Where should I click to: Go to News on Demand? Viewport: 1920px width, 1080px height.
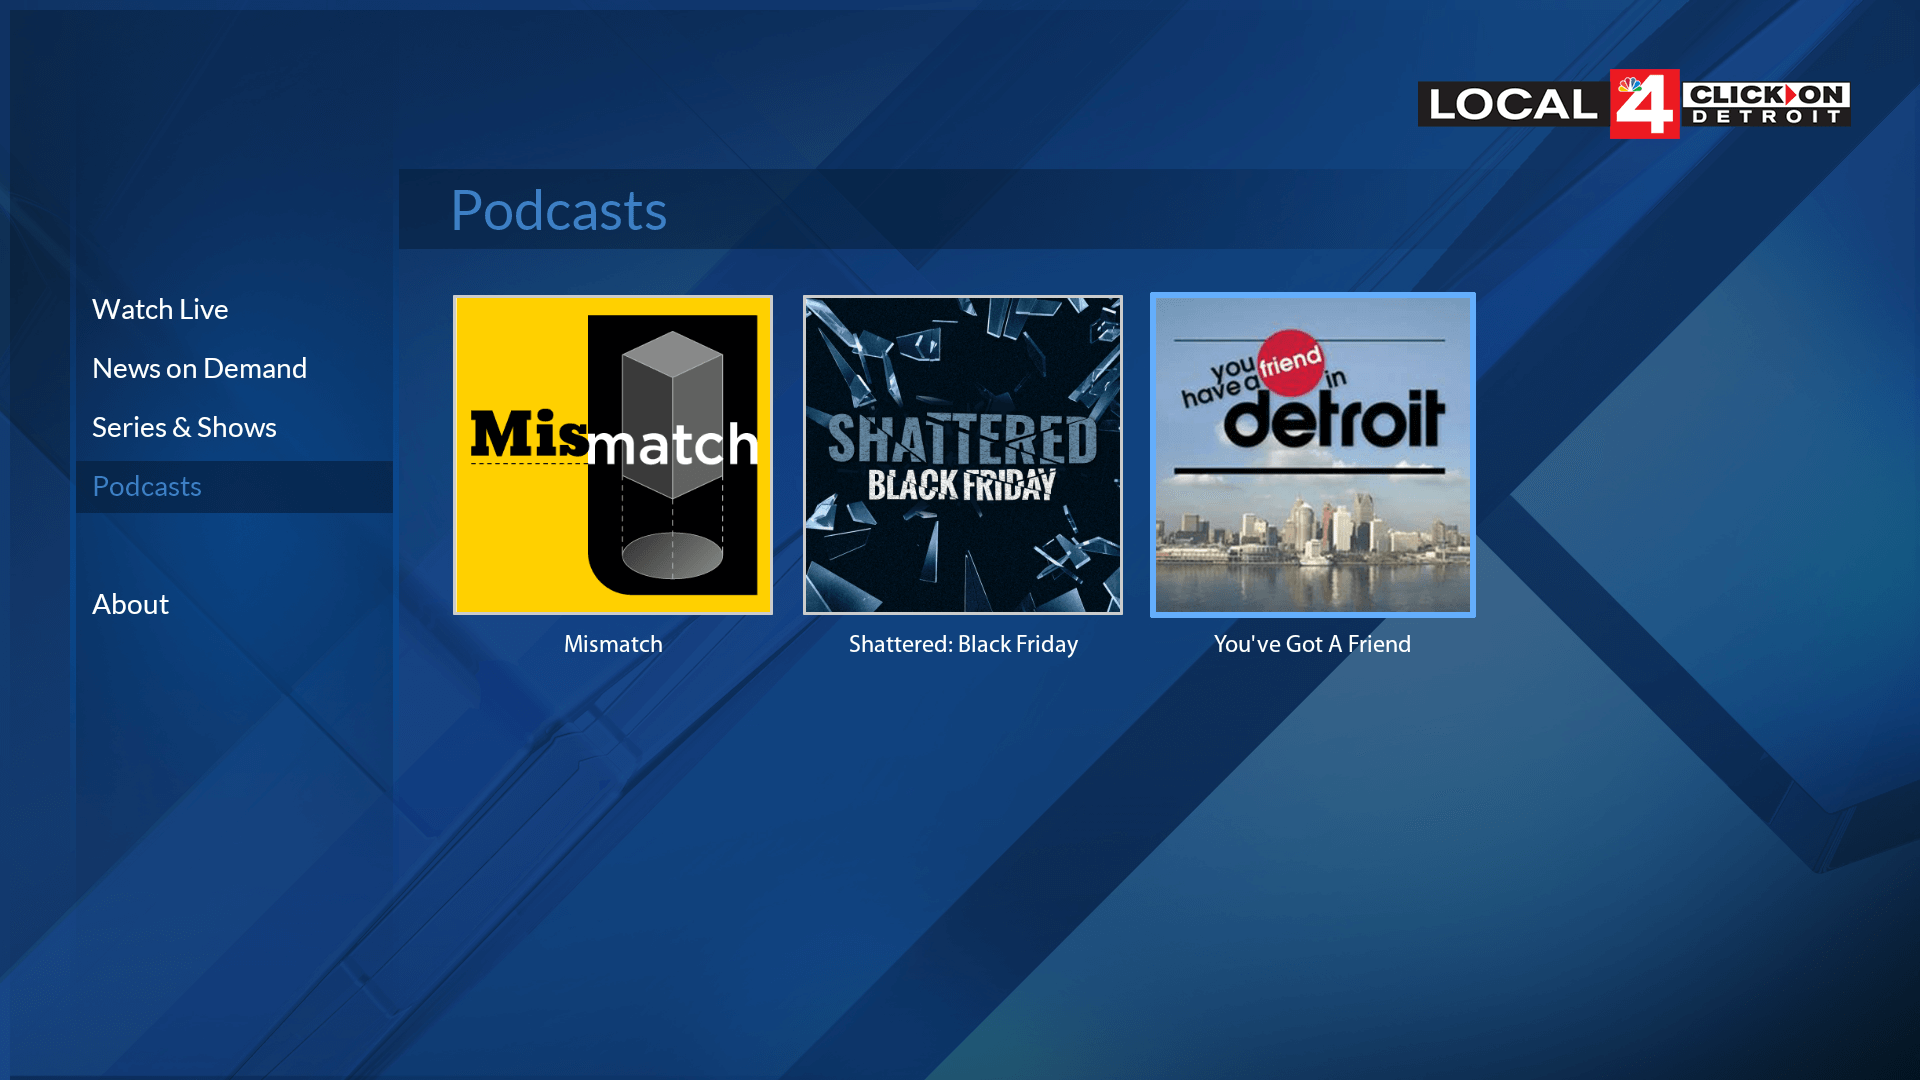point(199,369)
